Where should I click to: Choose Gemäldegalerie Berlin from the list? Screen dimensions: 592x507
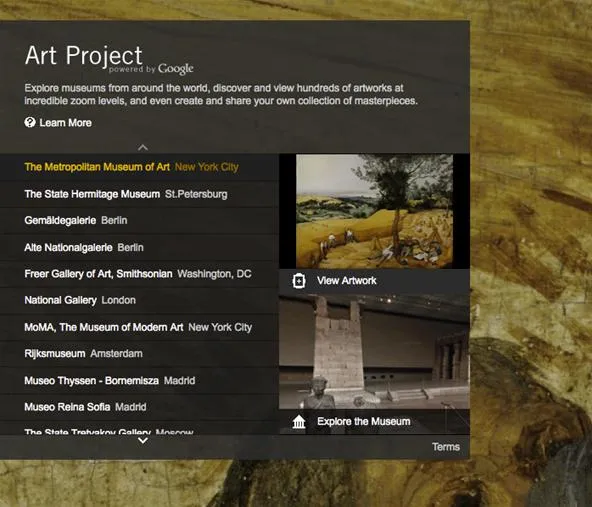(139, 220)
